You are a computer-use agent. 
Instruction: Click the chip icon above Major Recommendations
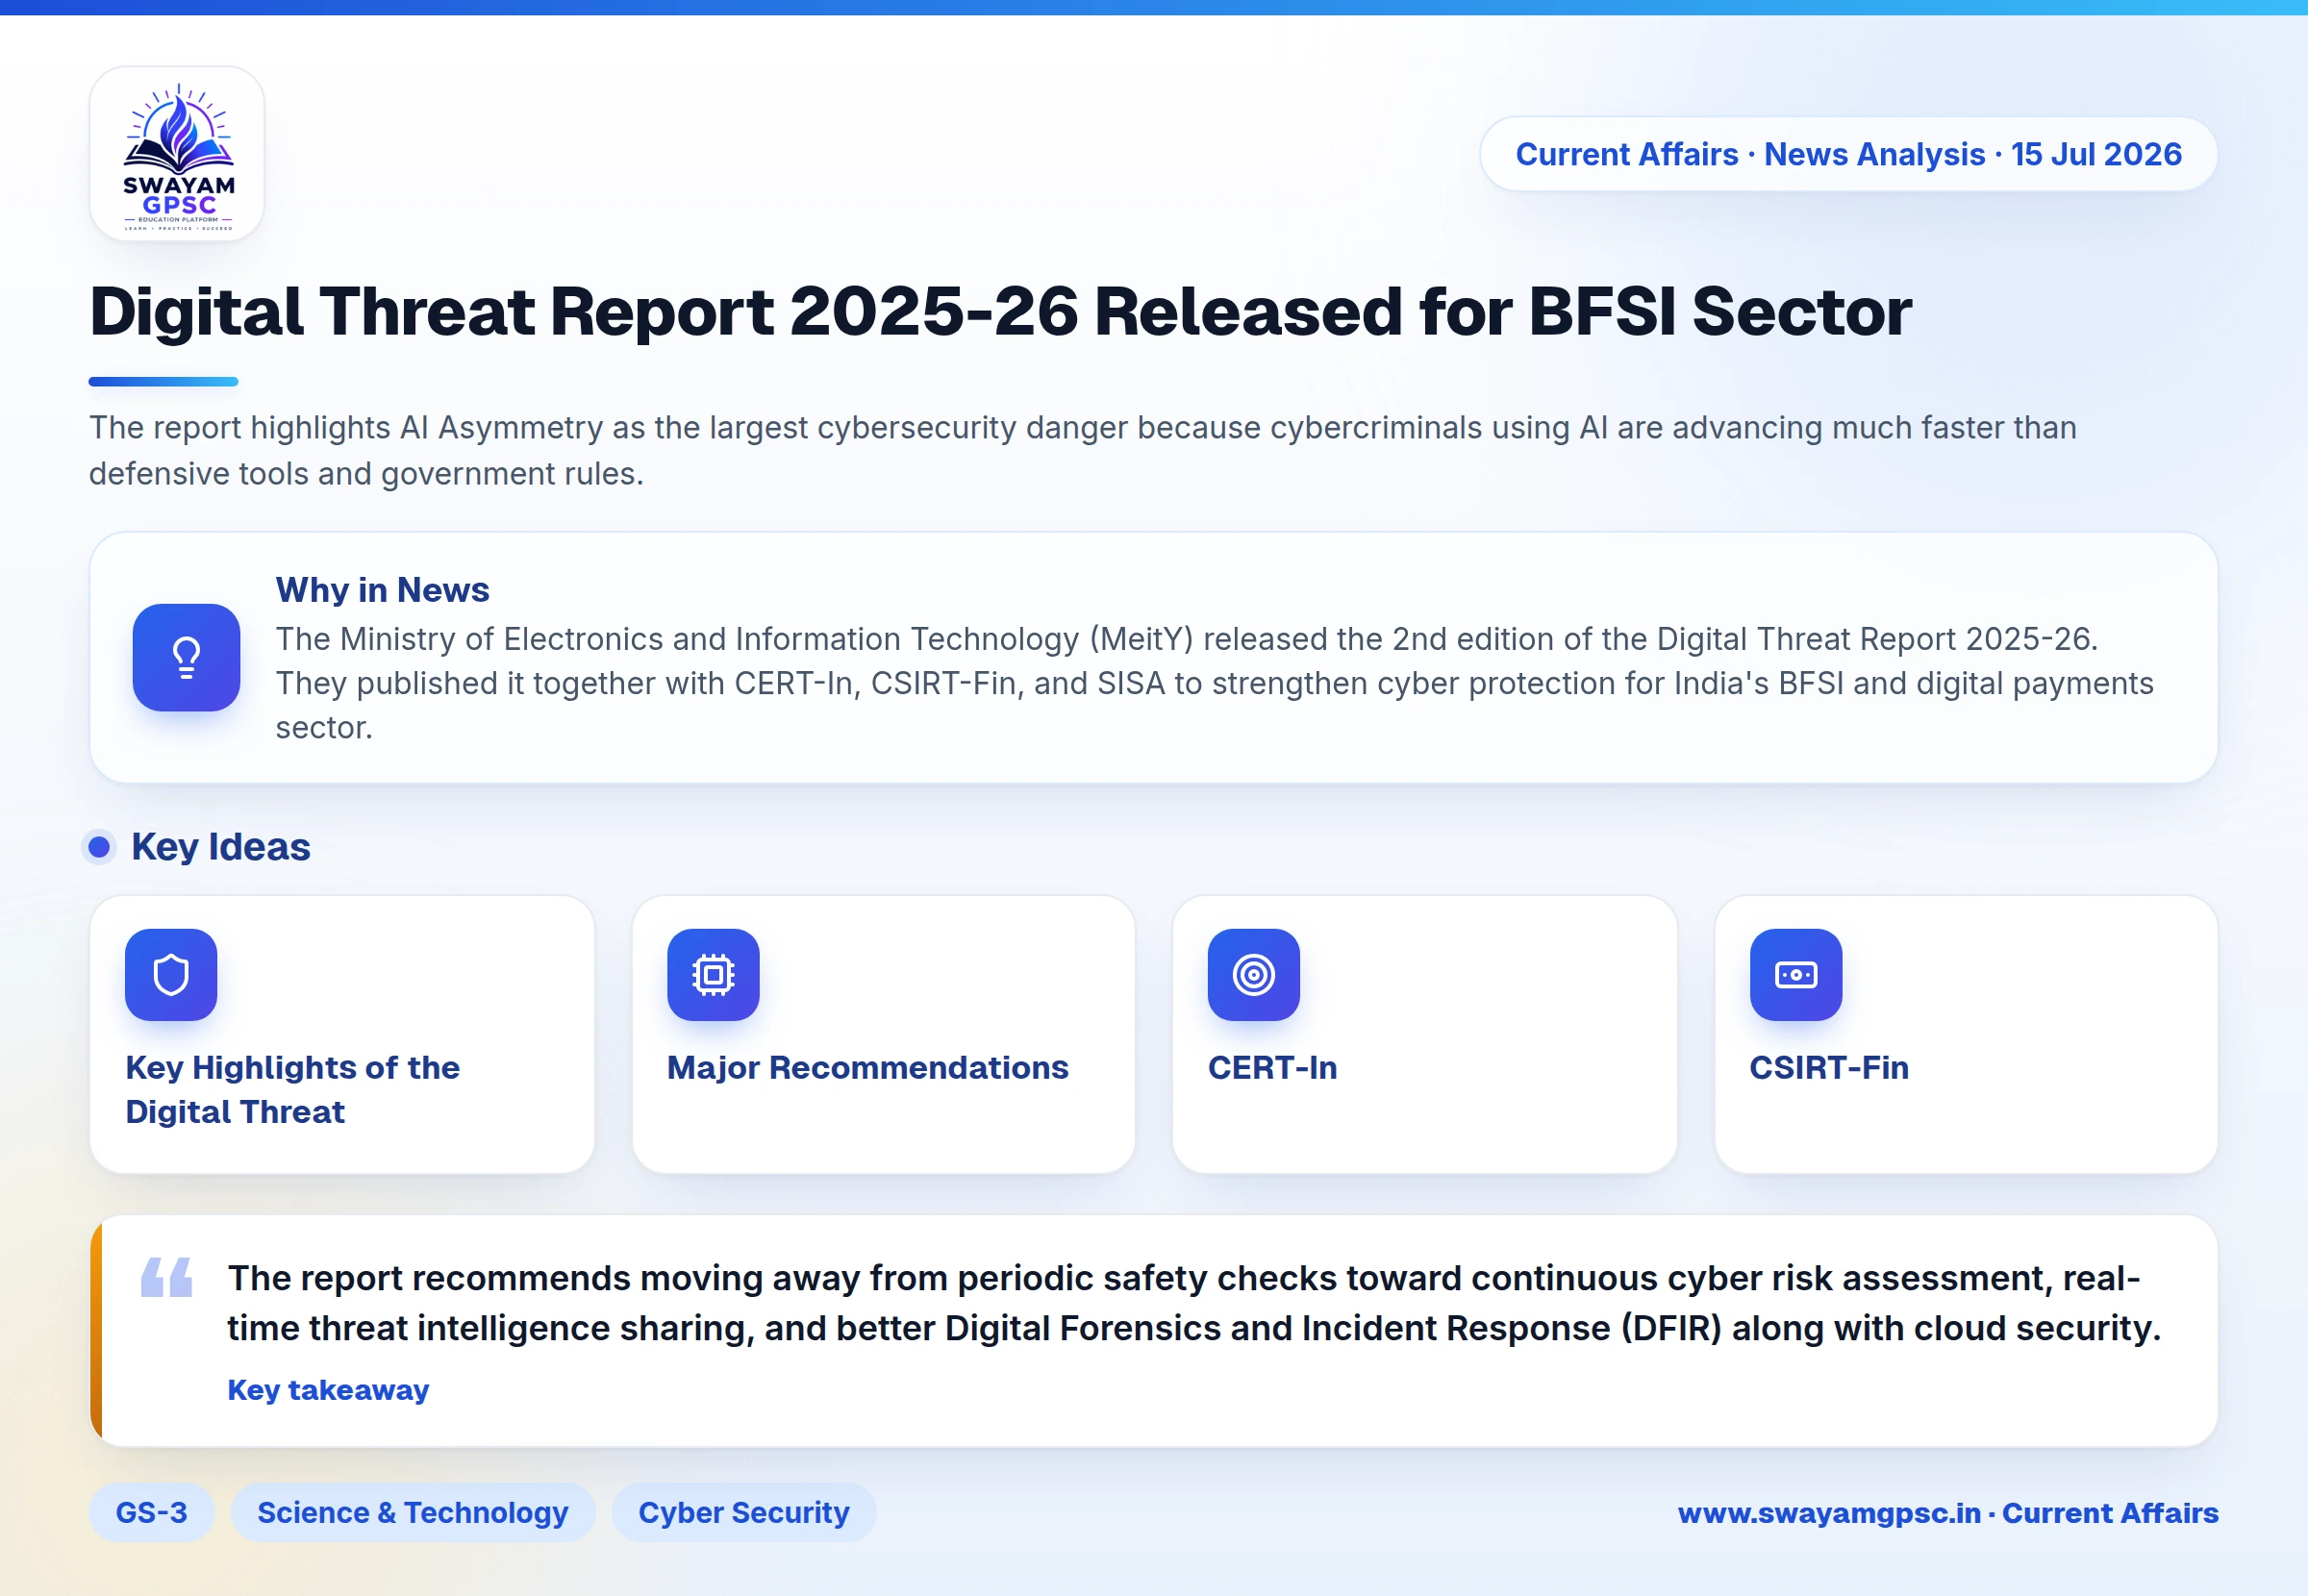click(x=713, y=975)
